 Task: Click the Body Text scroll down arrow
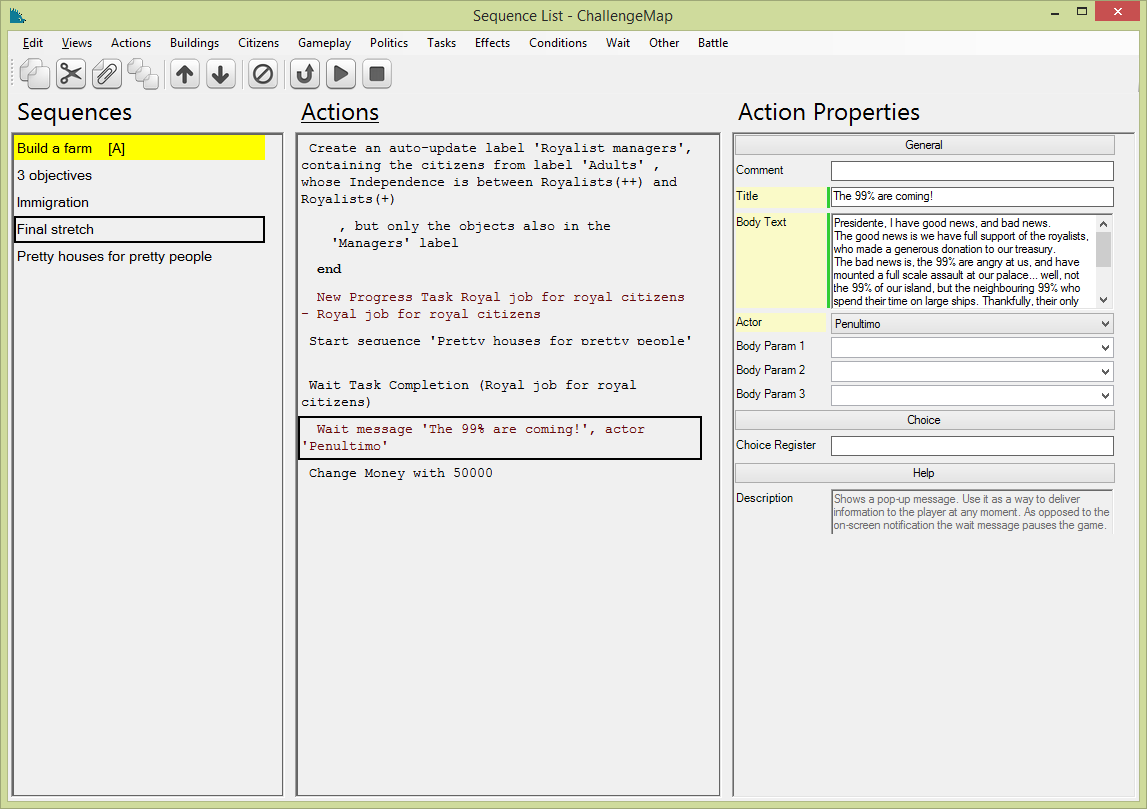pyautogui.click(x=1104, y=300)
